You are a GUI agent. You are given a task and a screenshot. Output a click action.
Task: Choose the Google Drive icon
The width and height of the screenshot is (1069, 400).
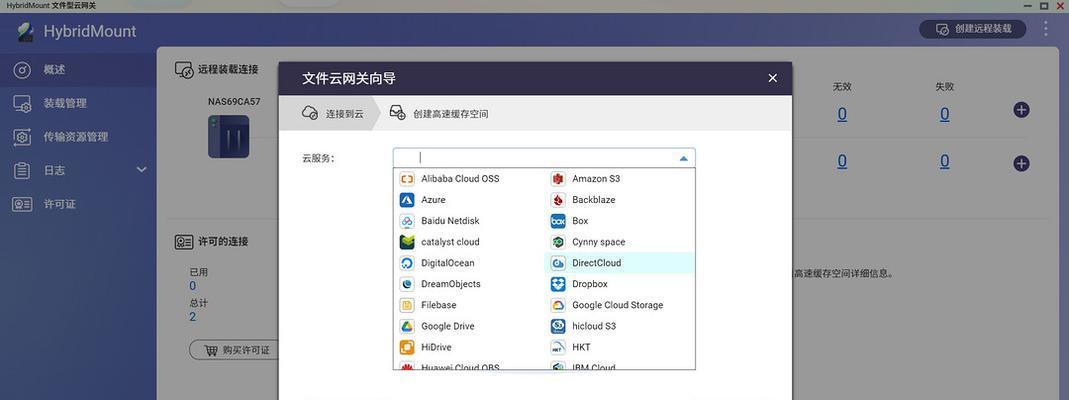pos(407,326)
